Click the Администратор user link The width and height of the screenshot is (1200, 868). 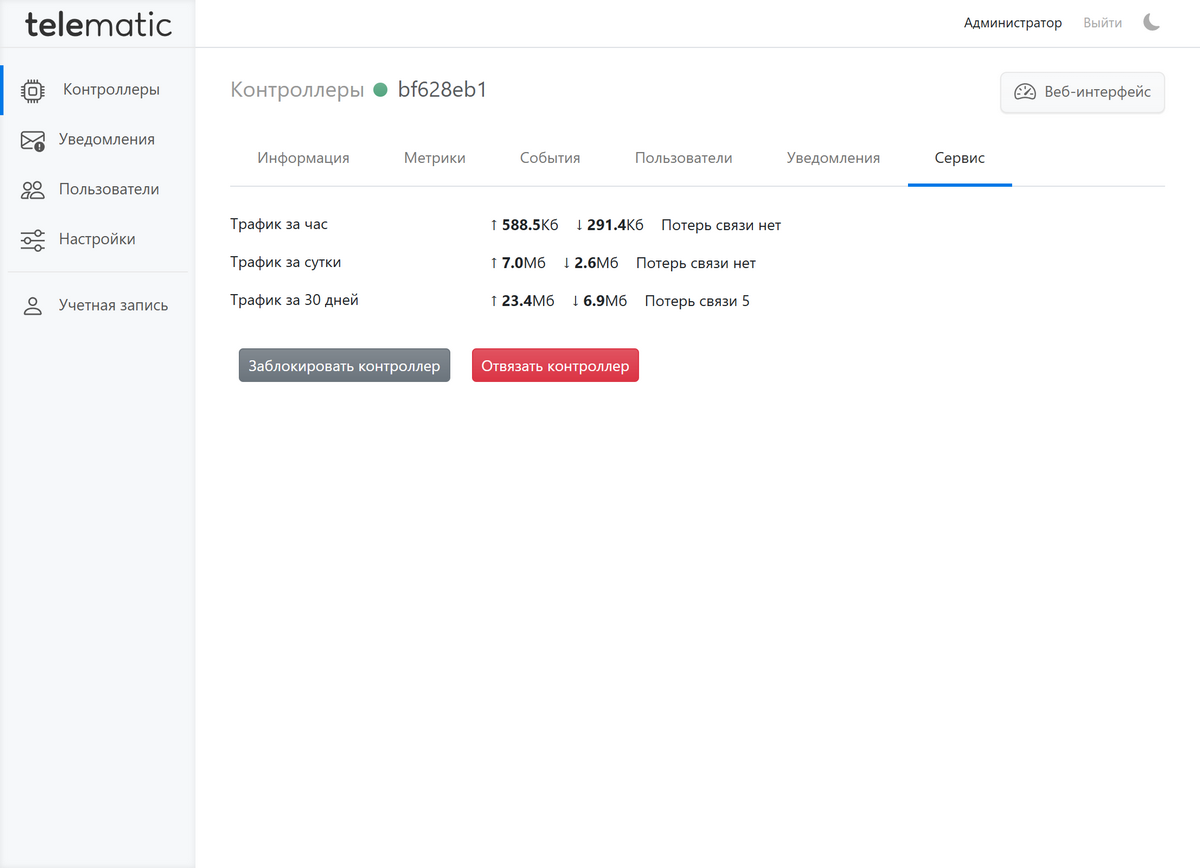coord(1012,22)
